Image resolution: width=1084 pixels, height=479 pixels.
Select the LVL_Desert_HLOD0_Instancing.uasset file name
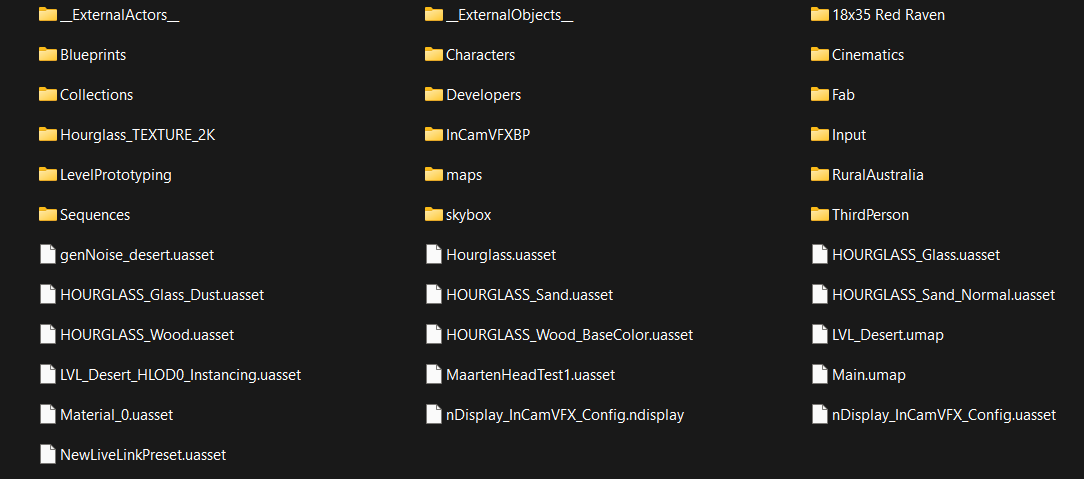(180, 375)
